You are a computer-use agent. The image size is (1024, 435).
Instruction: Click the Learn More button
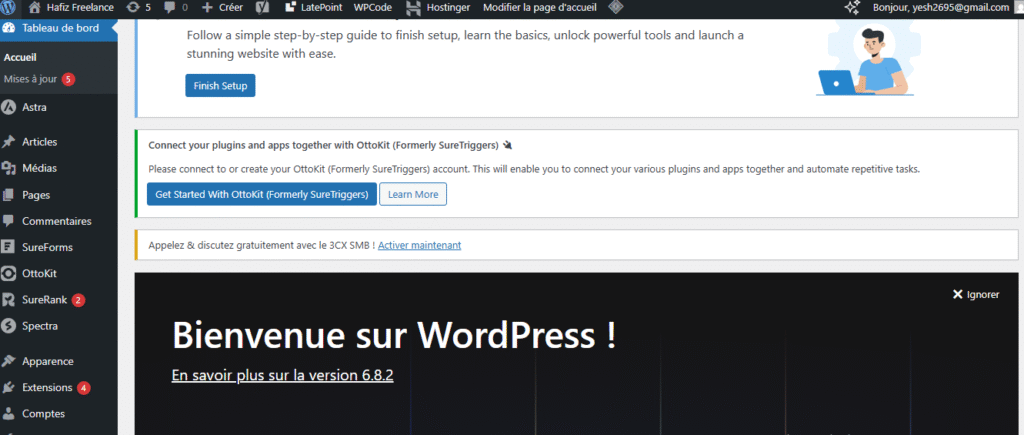413,195
